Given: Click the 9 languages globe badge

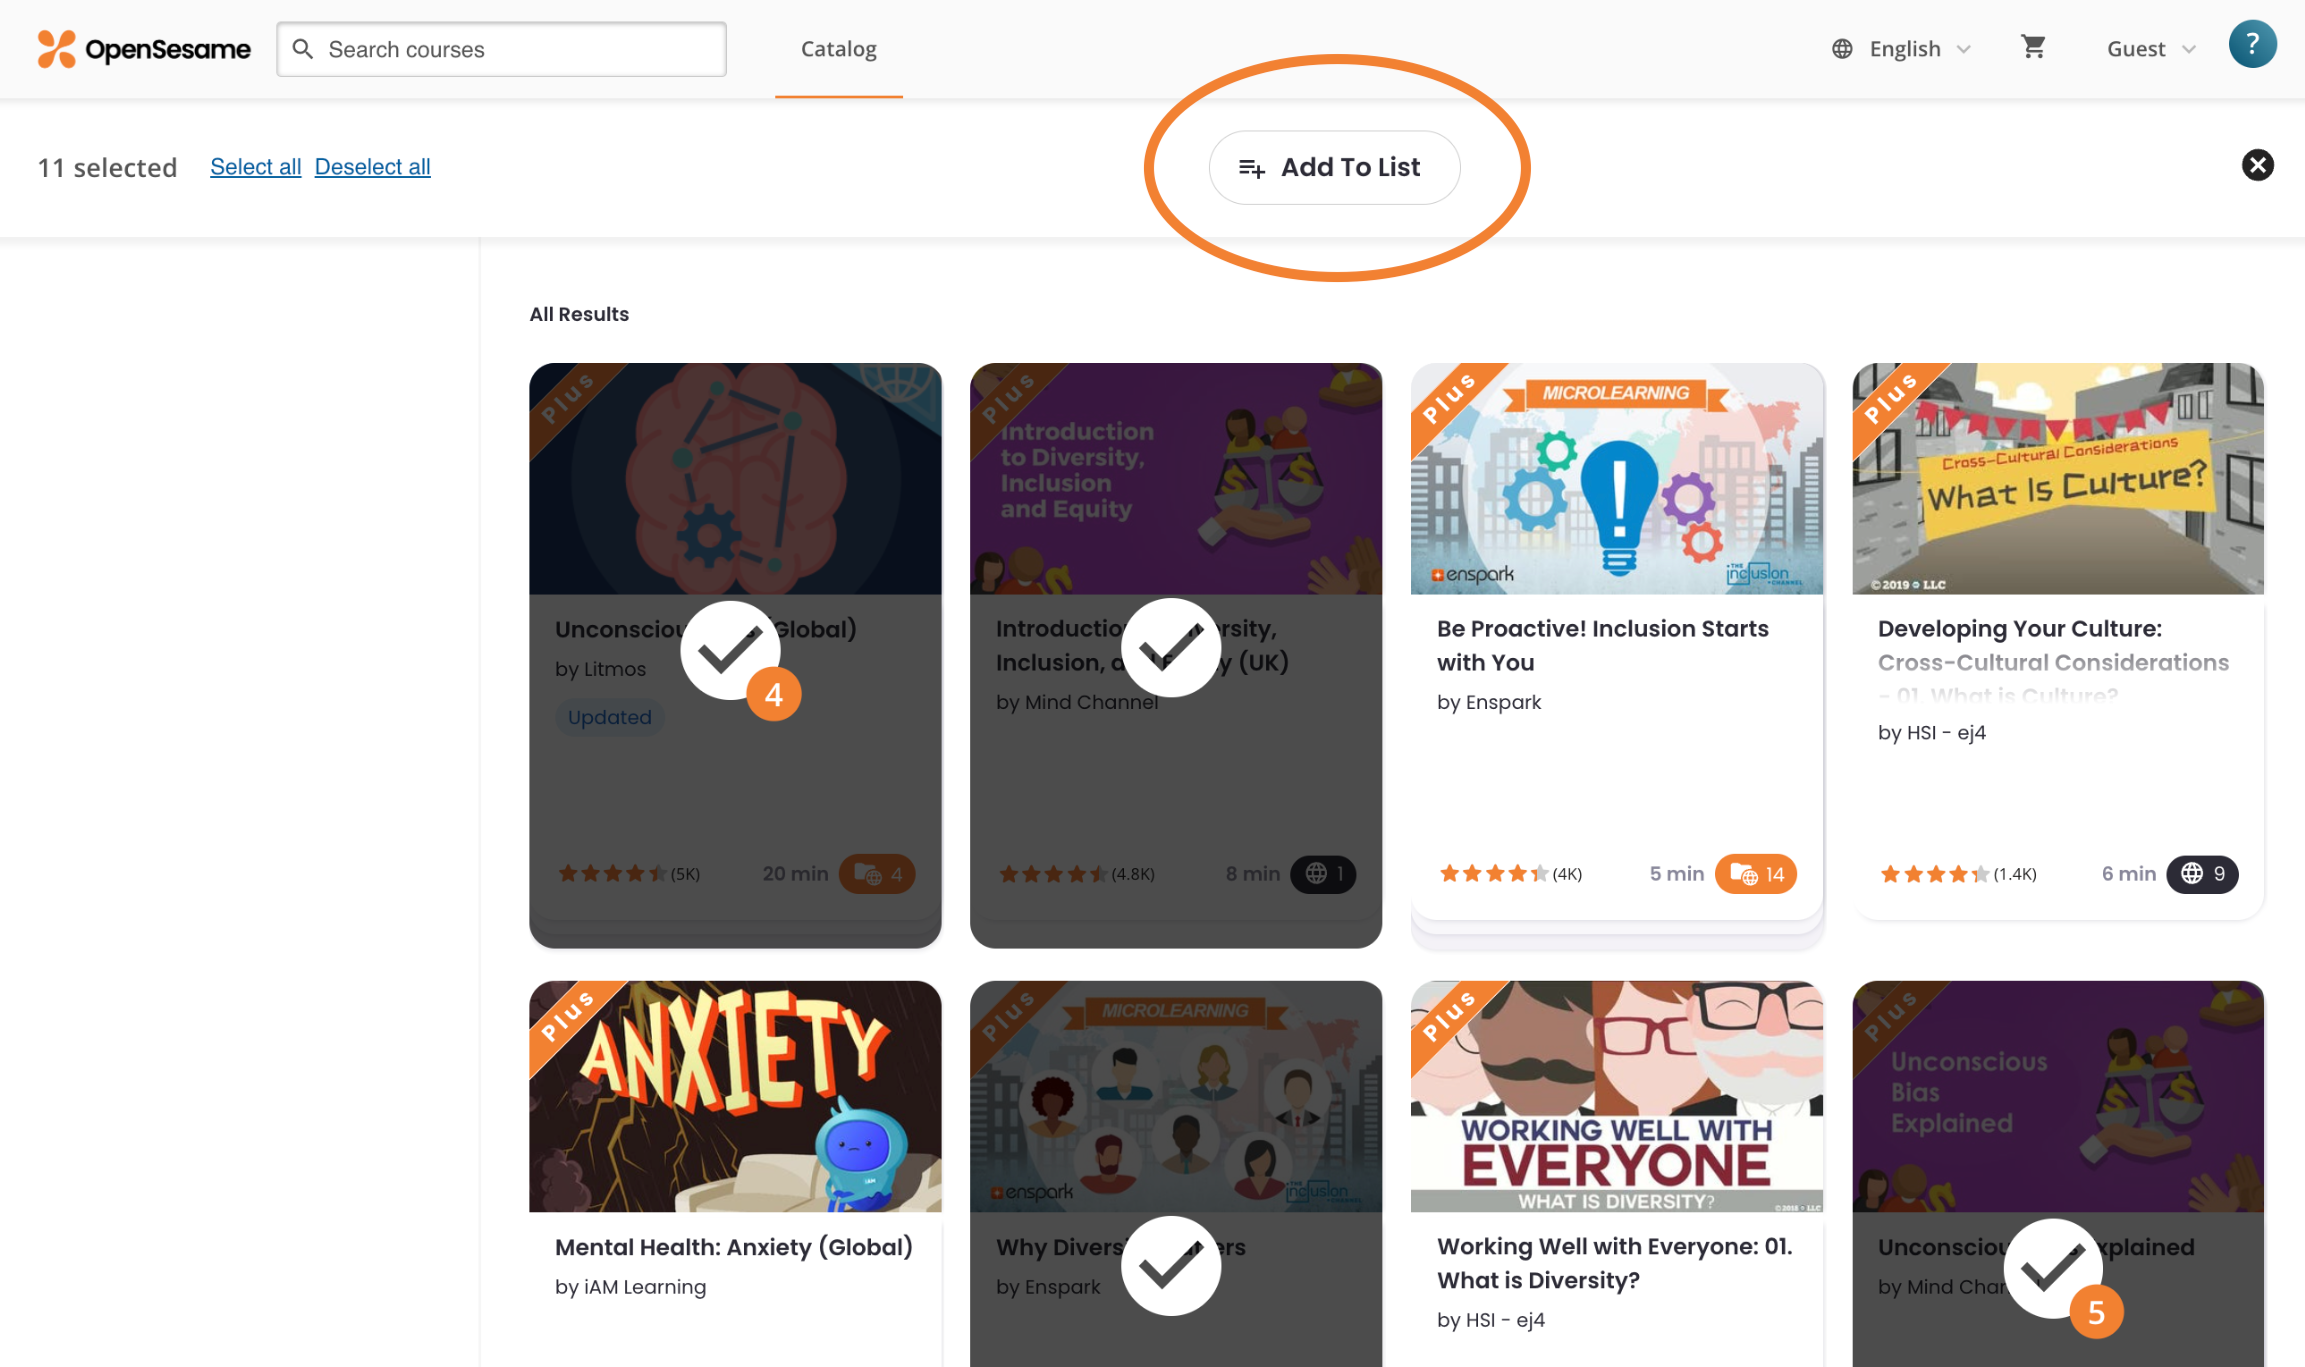Looking at the screenshot, I should click(2202, 874).
